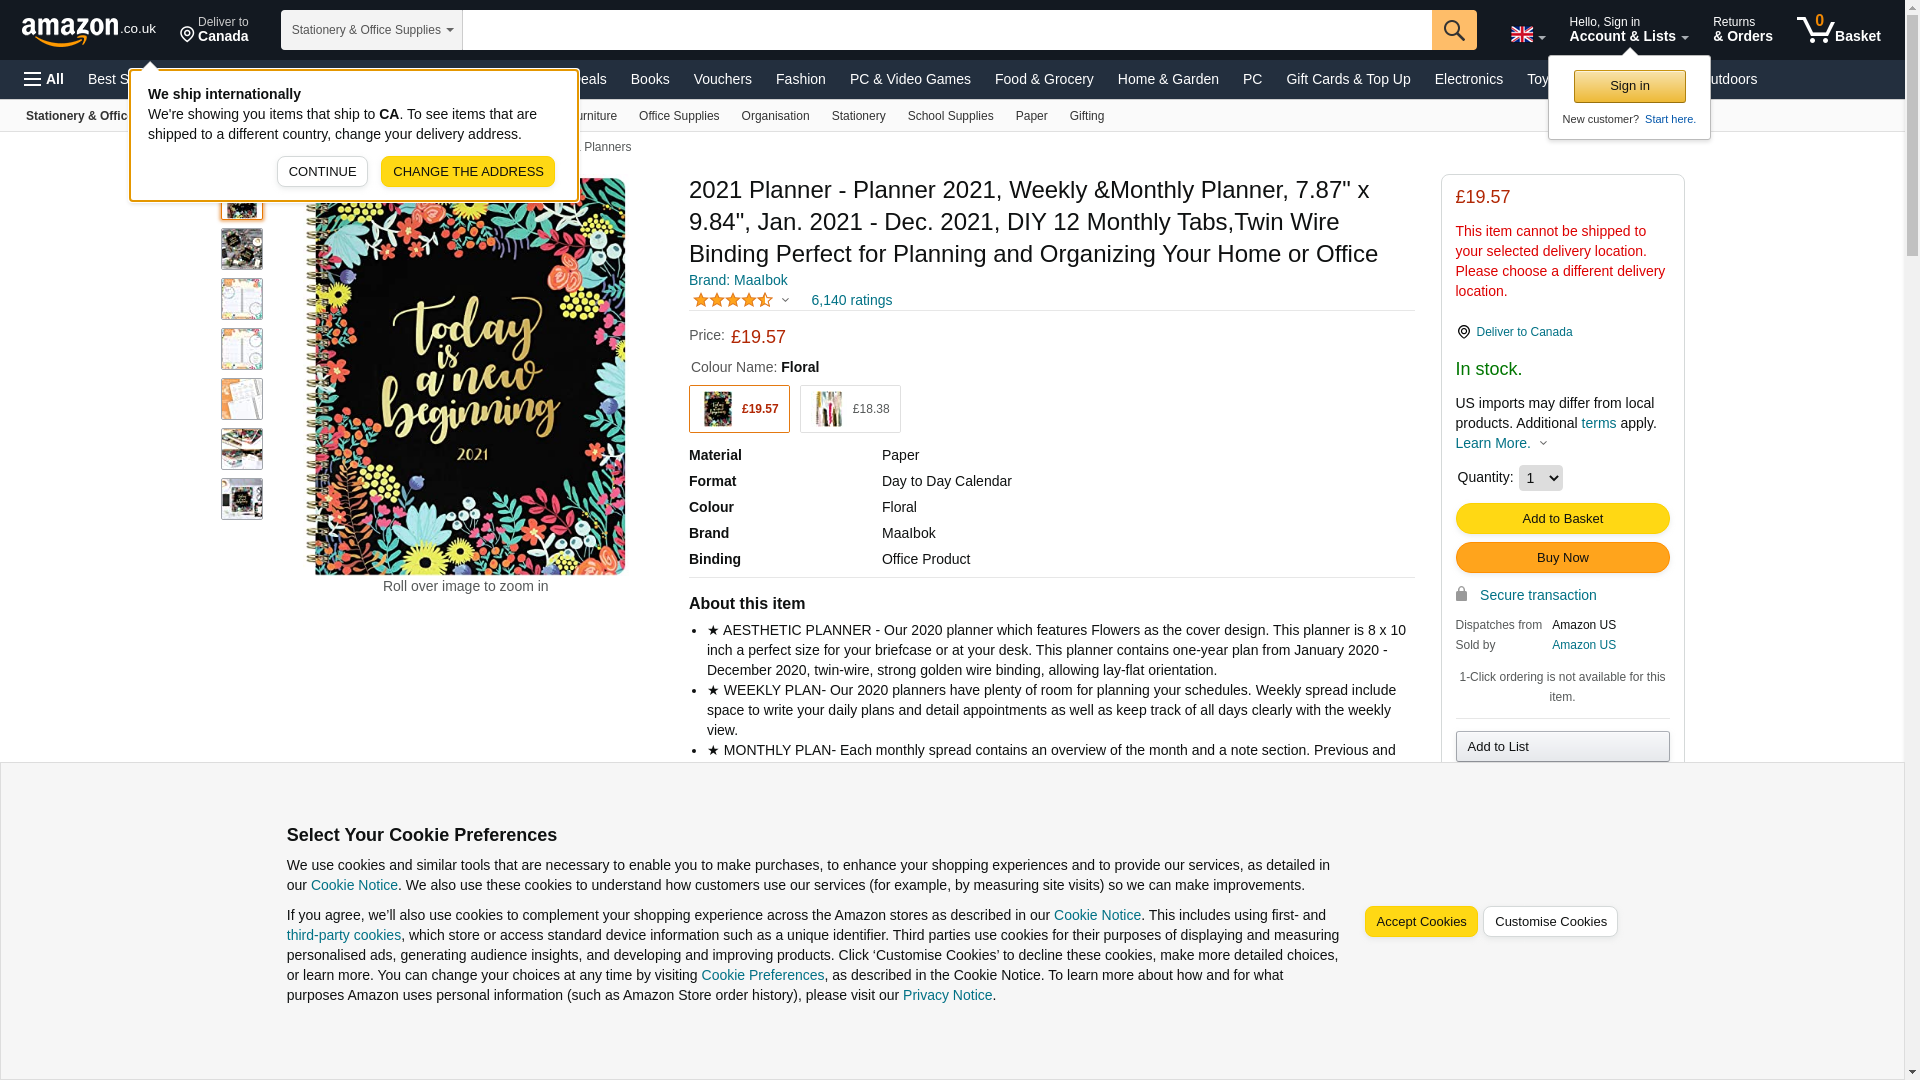Select the second colour option at £18.38

[x=850, y=409]
